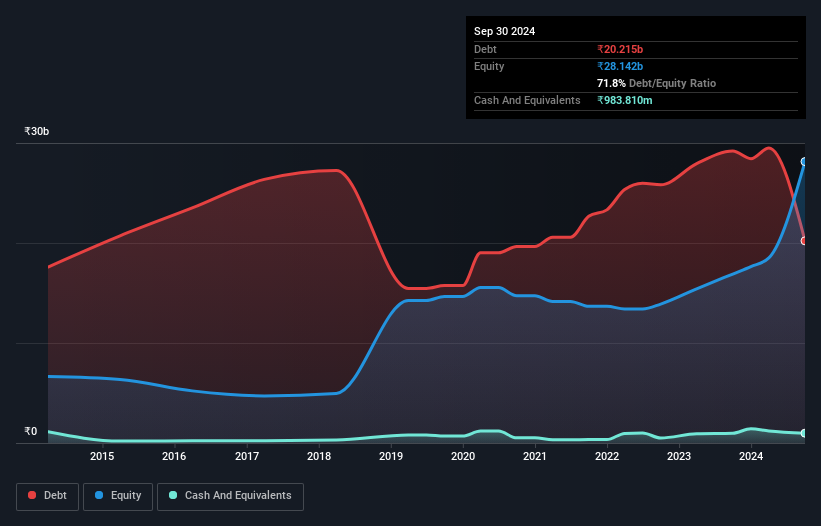Screen dimensions: 821x526
Task: Click the 2018 x-axis label
Action: [x=319, y=456]
